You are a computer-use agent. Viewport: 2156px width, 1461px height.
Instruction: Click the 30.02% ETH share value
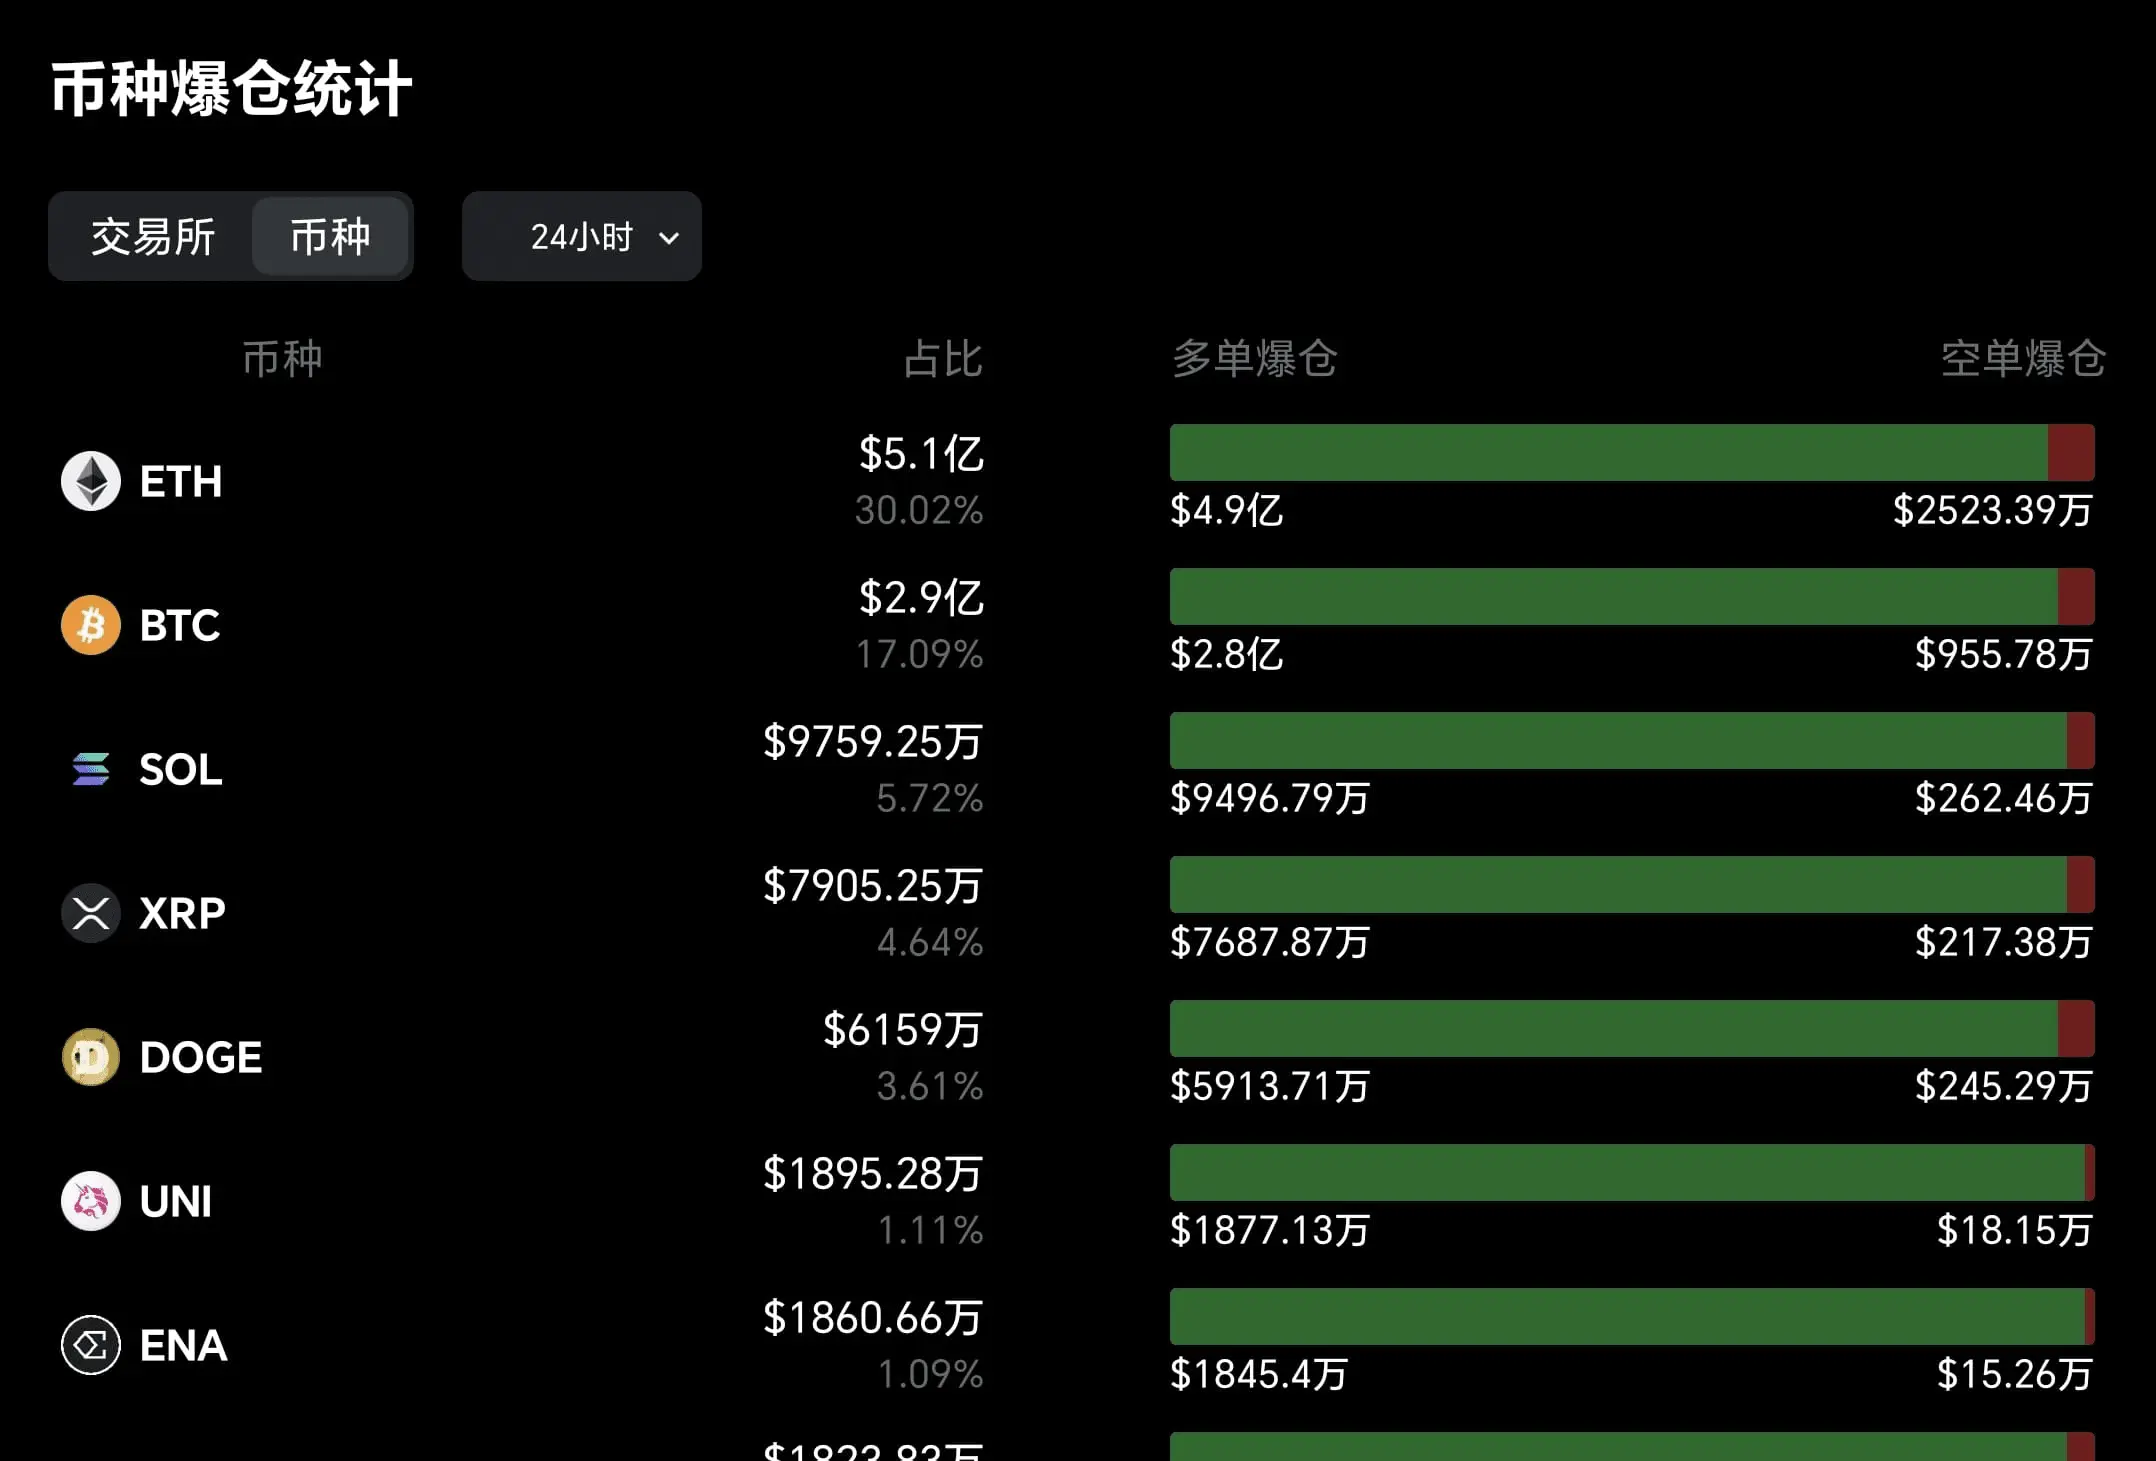(919, 510)
